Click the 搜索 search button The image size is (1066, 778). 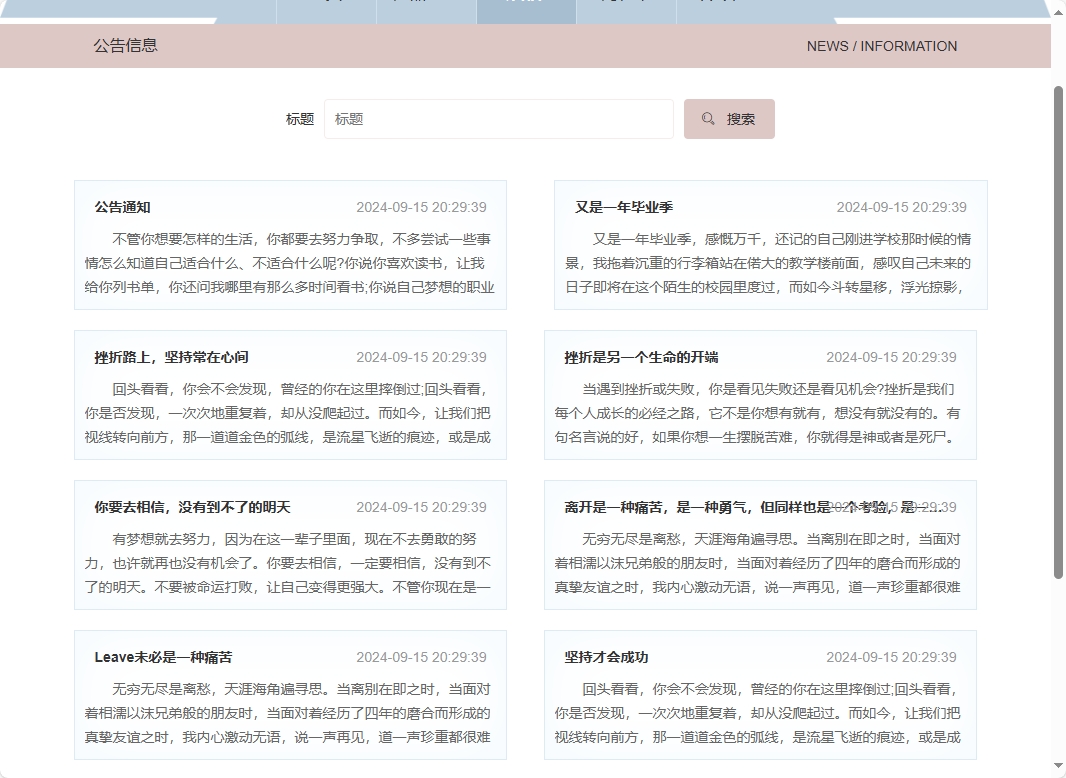729,118
